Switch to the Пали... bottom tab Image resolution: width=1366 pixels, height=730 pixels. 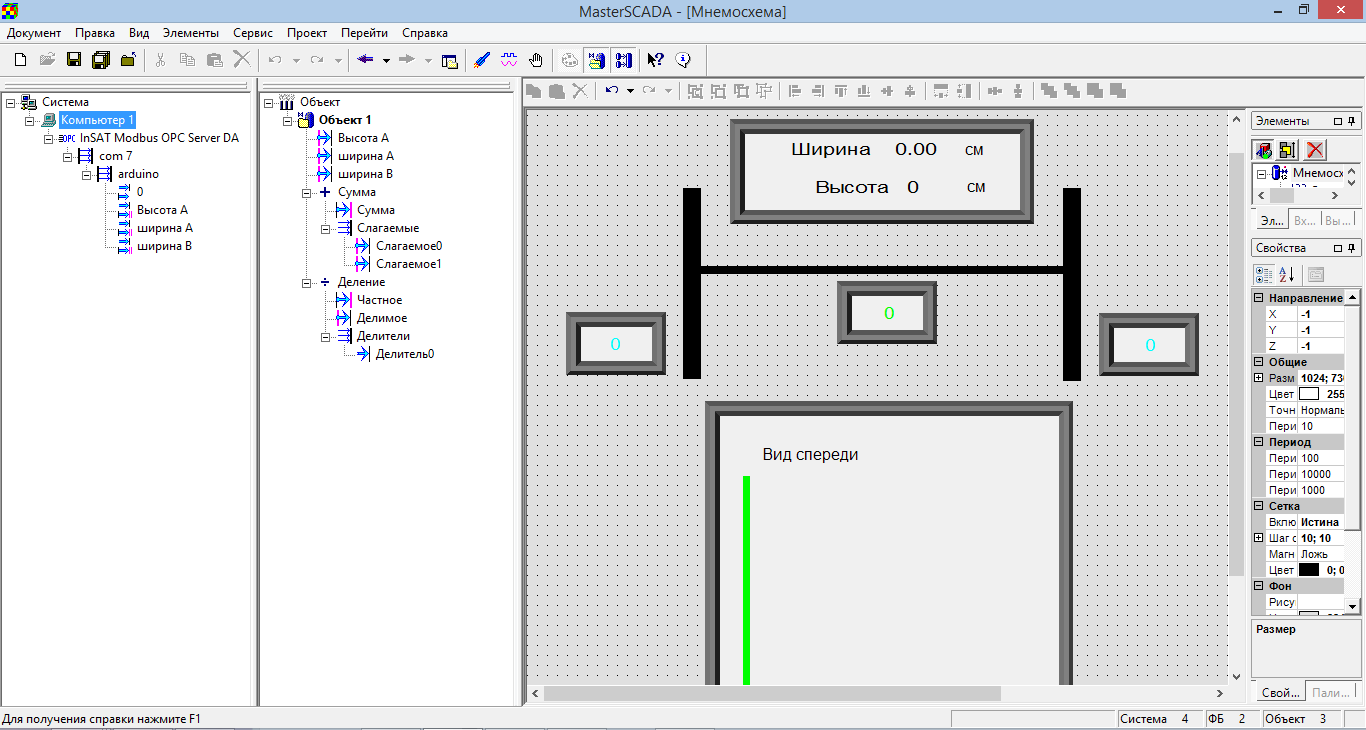tap(1330, 692)
